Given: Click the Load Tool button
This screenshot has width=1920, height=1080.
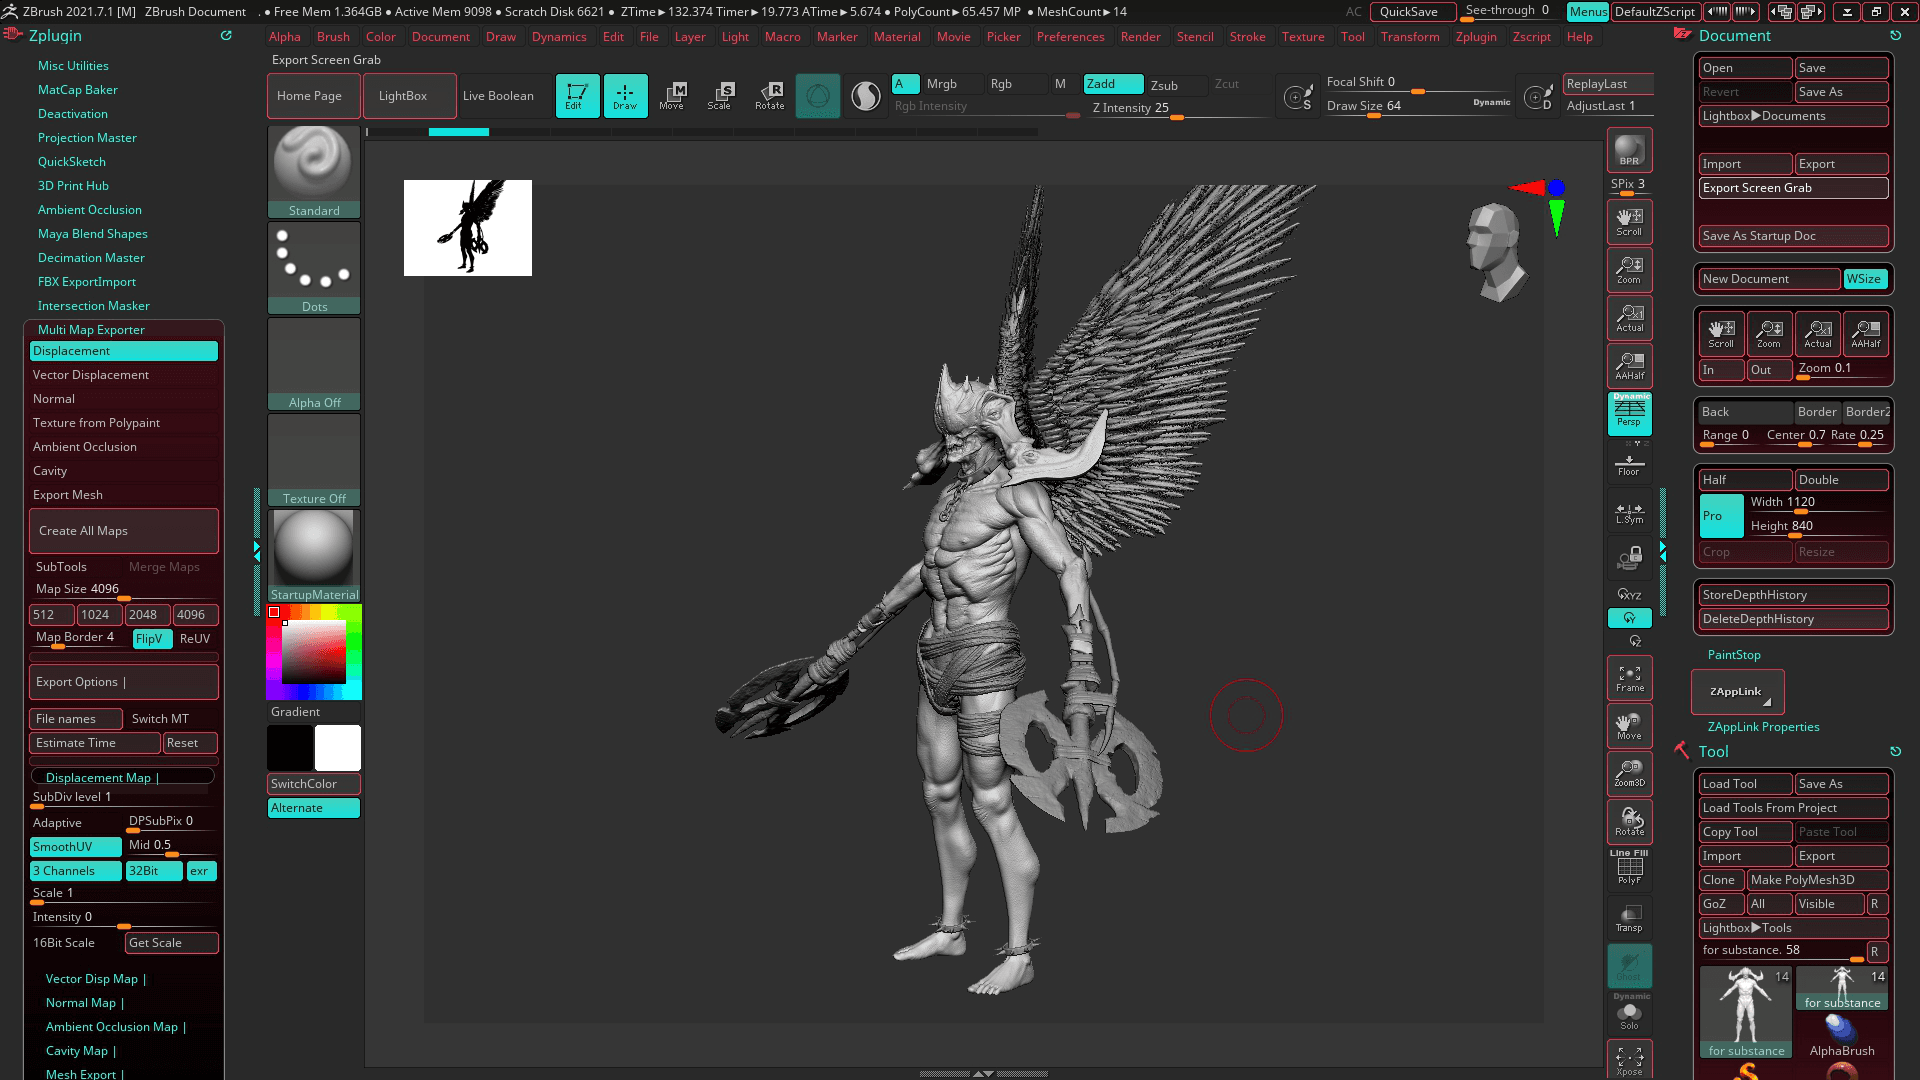Looking at the screenshot, I should [x=1745, y=784].
